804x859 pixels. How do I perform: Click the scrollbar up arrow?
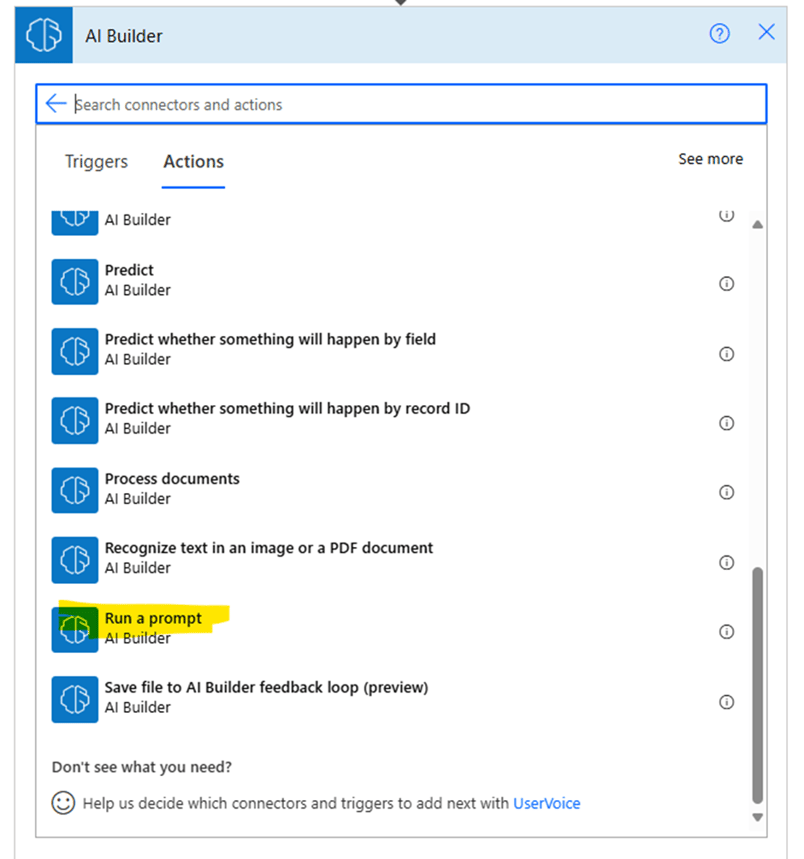click(757, 224)
